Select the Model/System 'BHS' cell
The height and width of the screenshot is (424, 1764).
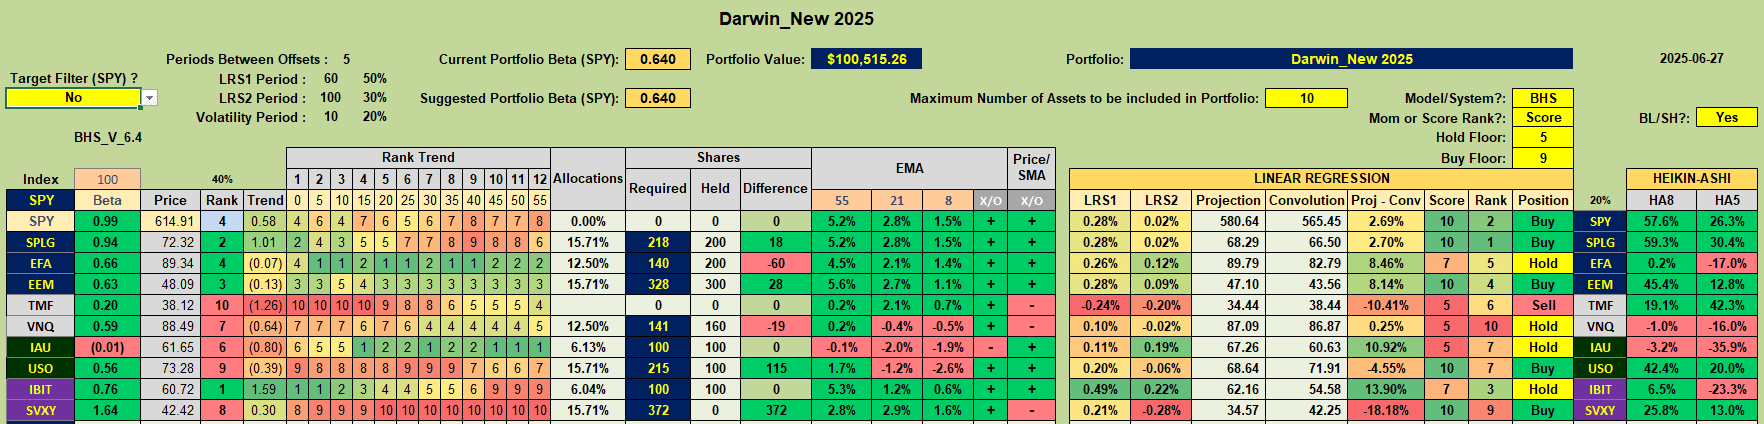pos(1543,98)
